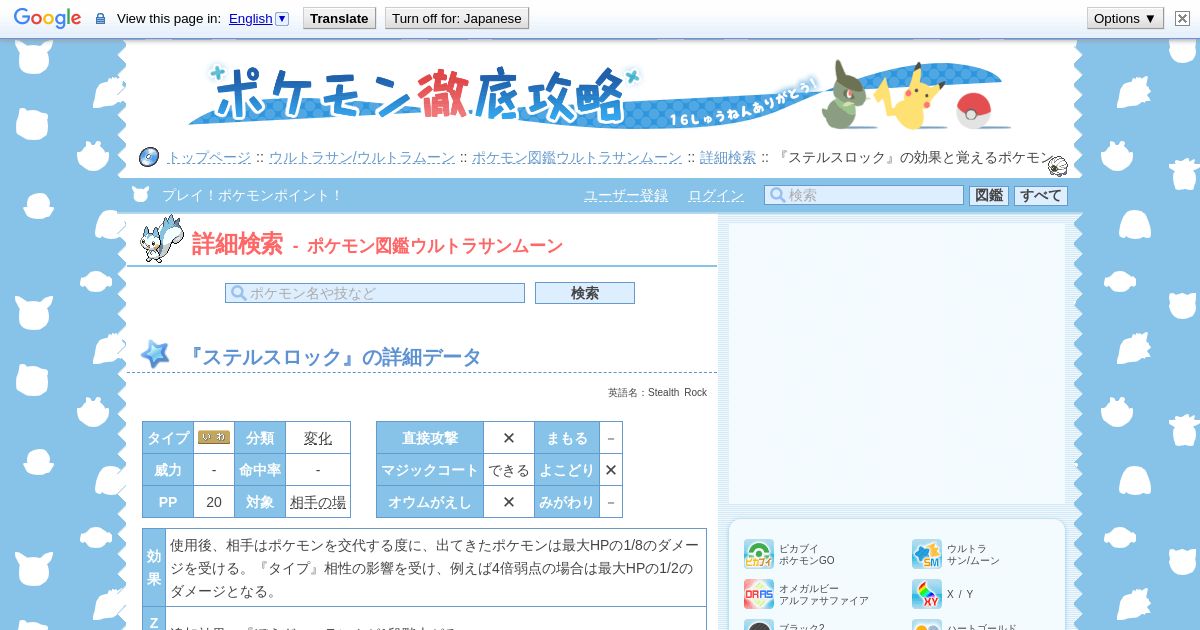Close the Google translate bar
This screenshot has height=630, width=1200.
tap(1182, 18)
